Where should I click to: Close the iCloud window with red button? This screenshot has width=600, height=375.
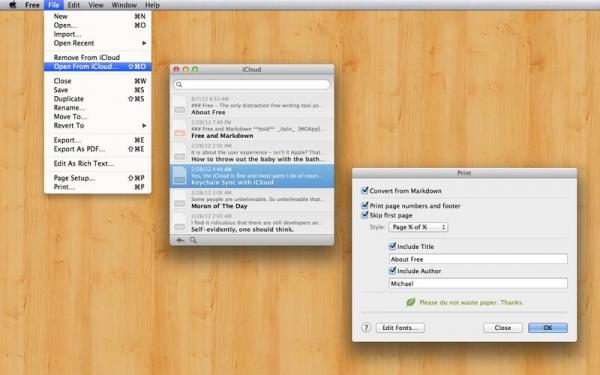[176, 69]
